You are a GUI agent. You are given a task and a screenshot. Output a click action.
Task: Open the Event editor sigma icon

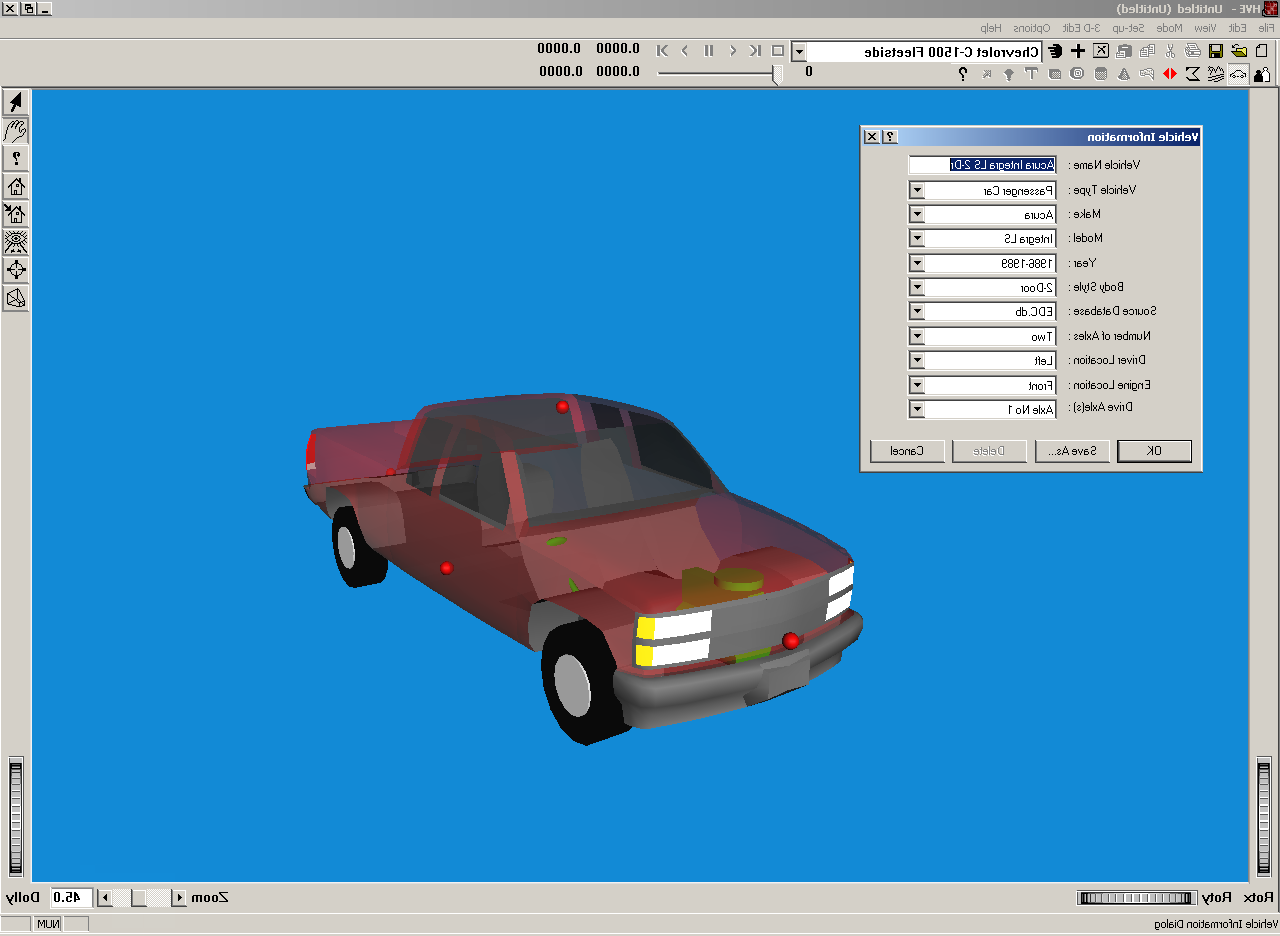point(1192,74)
